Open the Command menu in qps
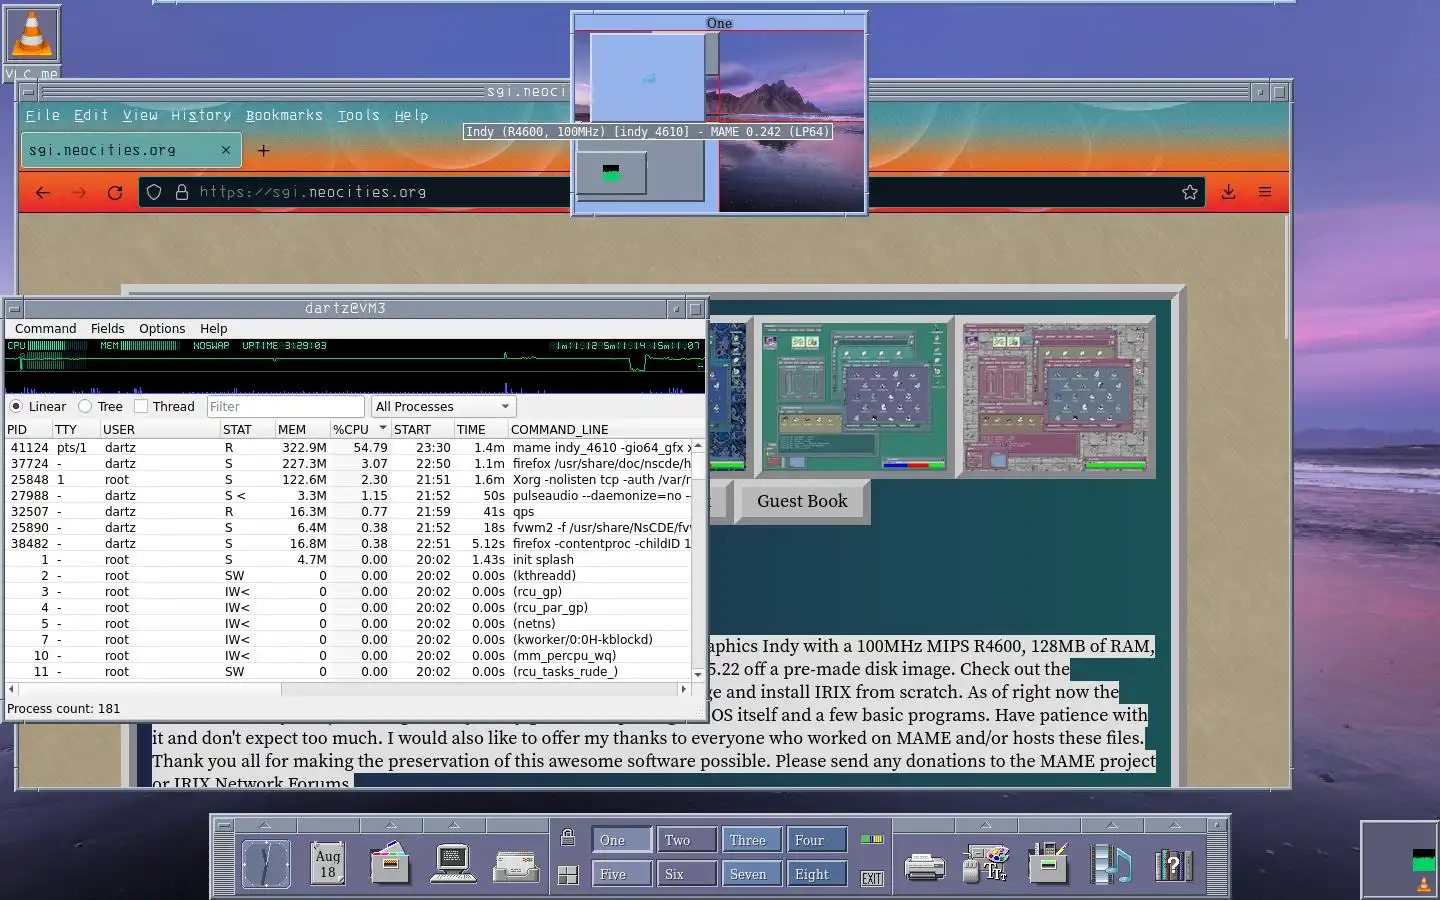The width and height of the screenshot is (1440, 900). (x=45, y=328)
